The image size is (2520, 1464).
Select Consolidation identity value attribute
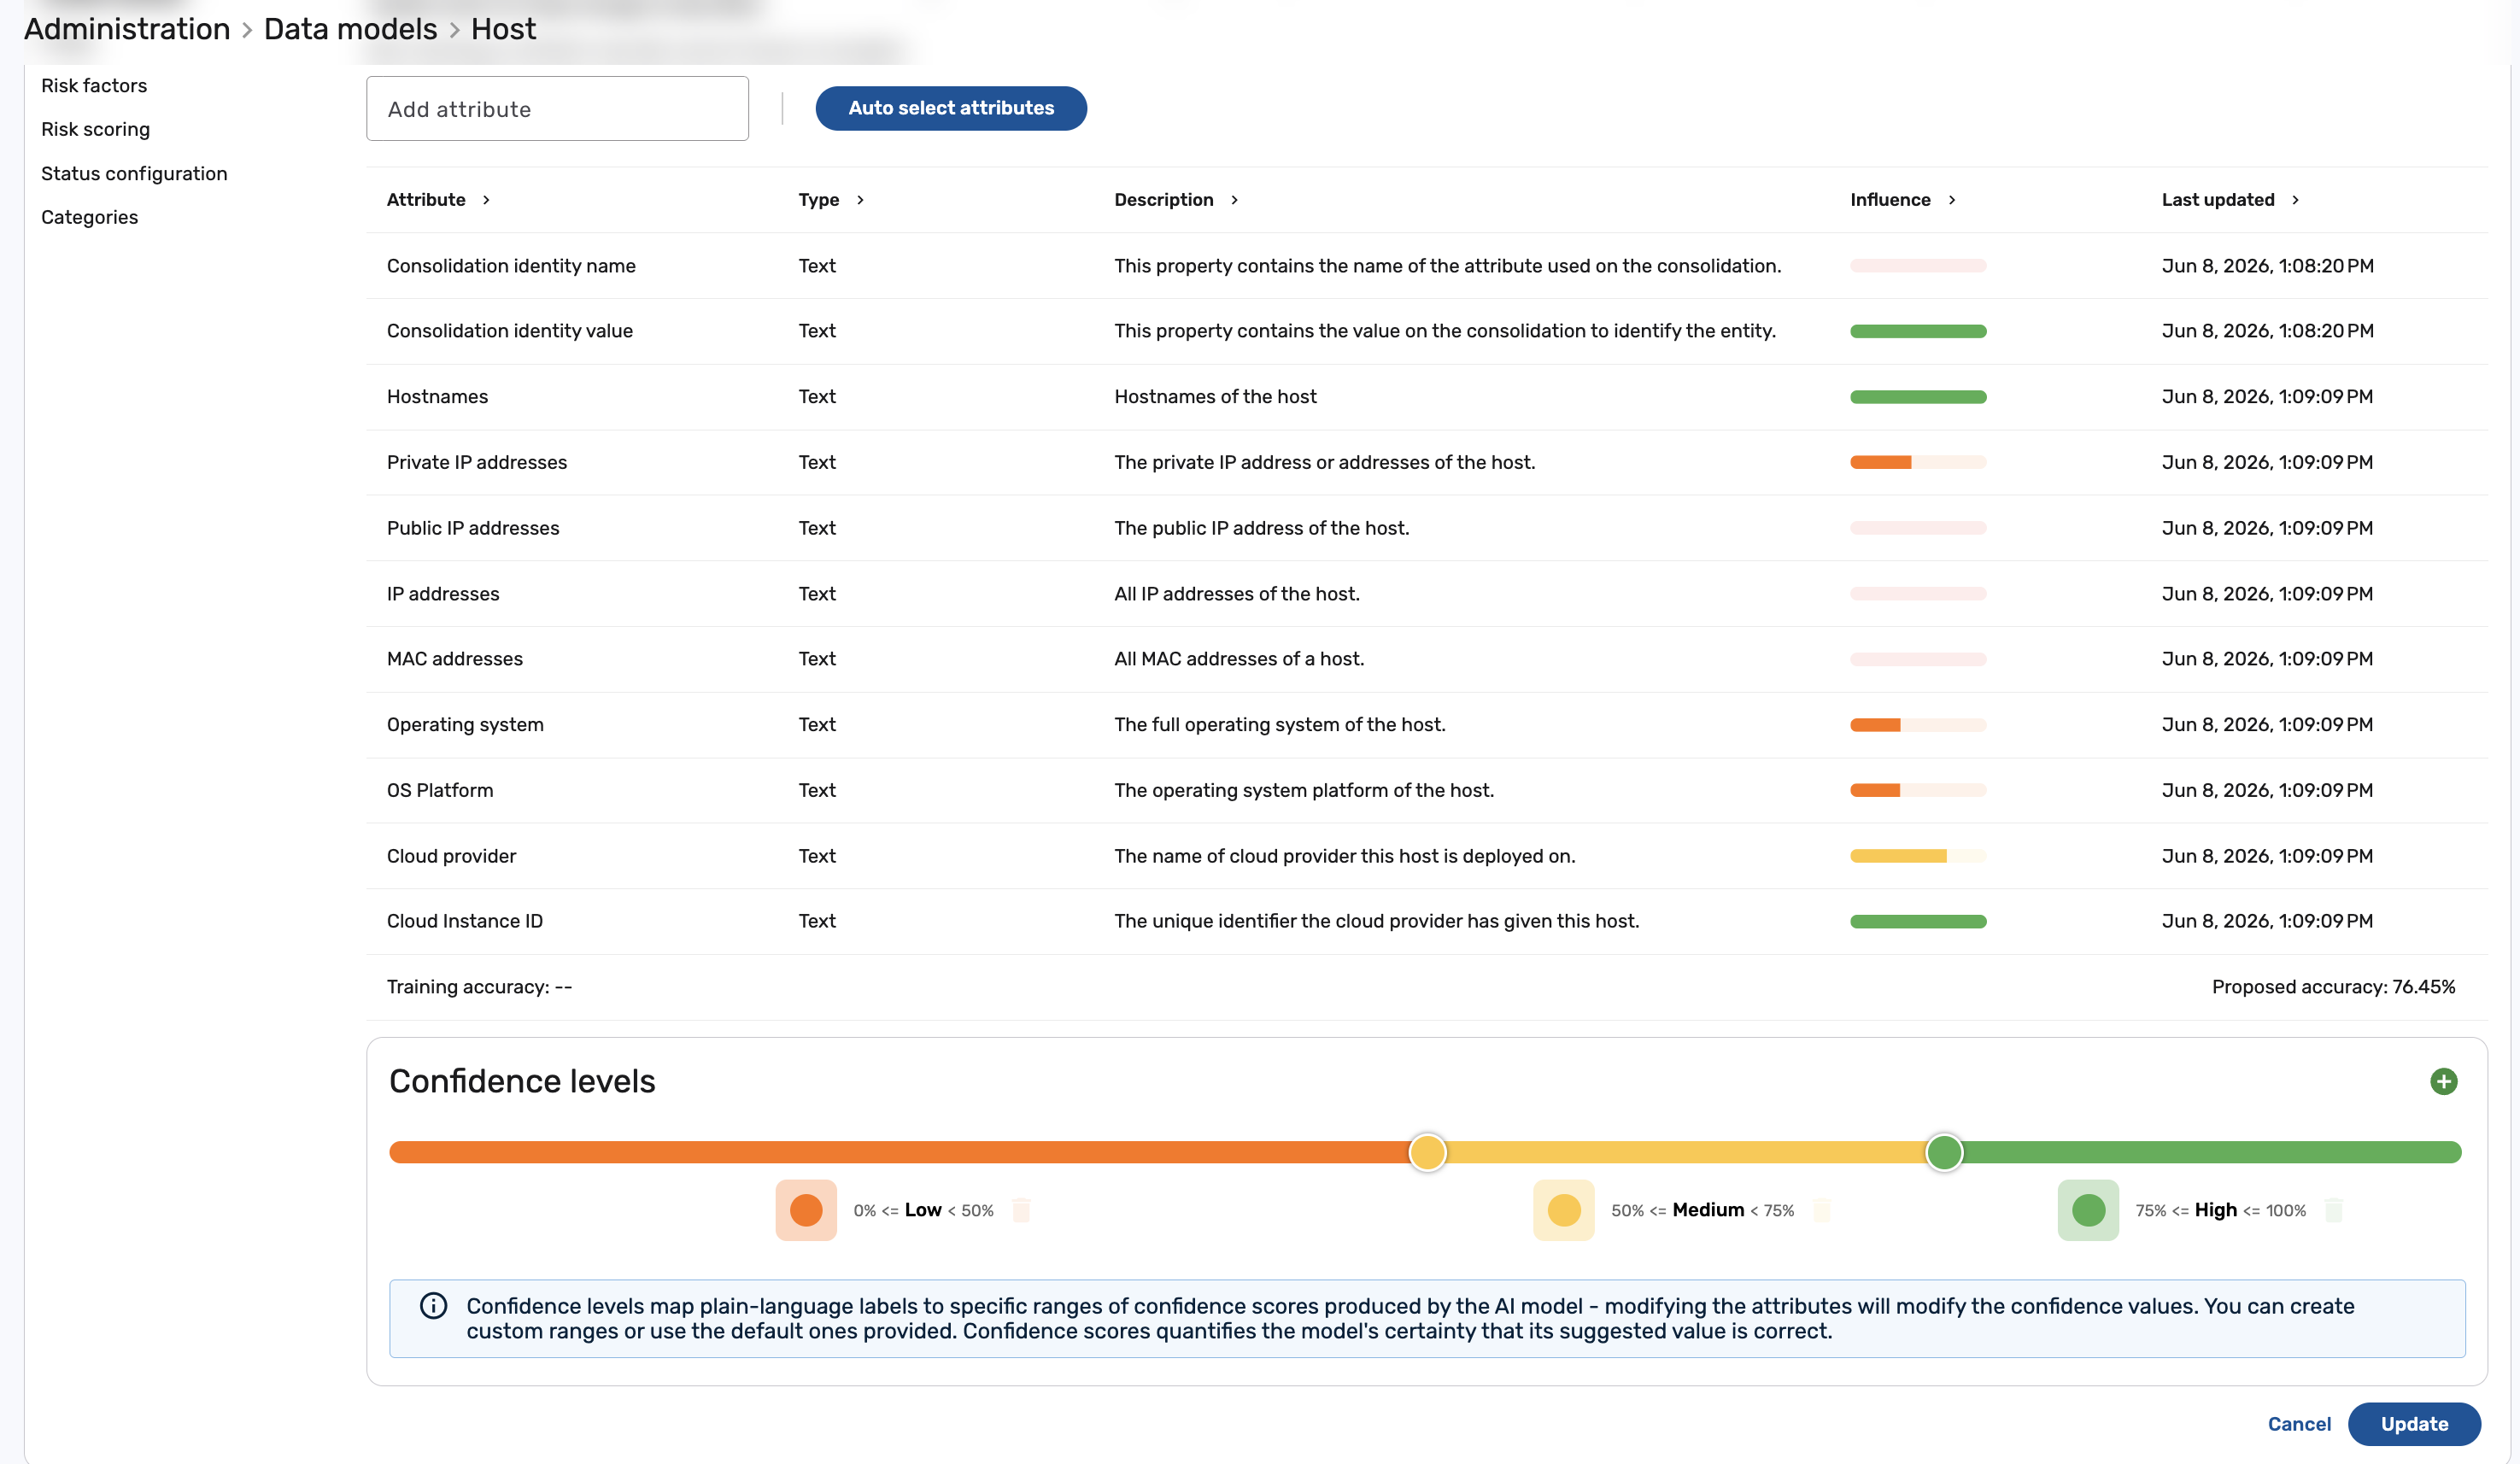coord(1426,331)
